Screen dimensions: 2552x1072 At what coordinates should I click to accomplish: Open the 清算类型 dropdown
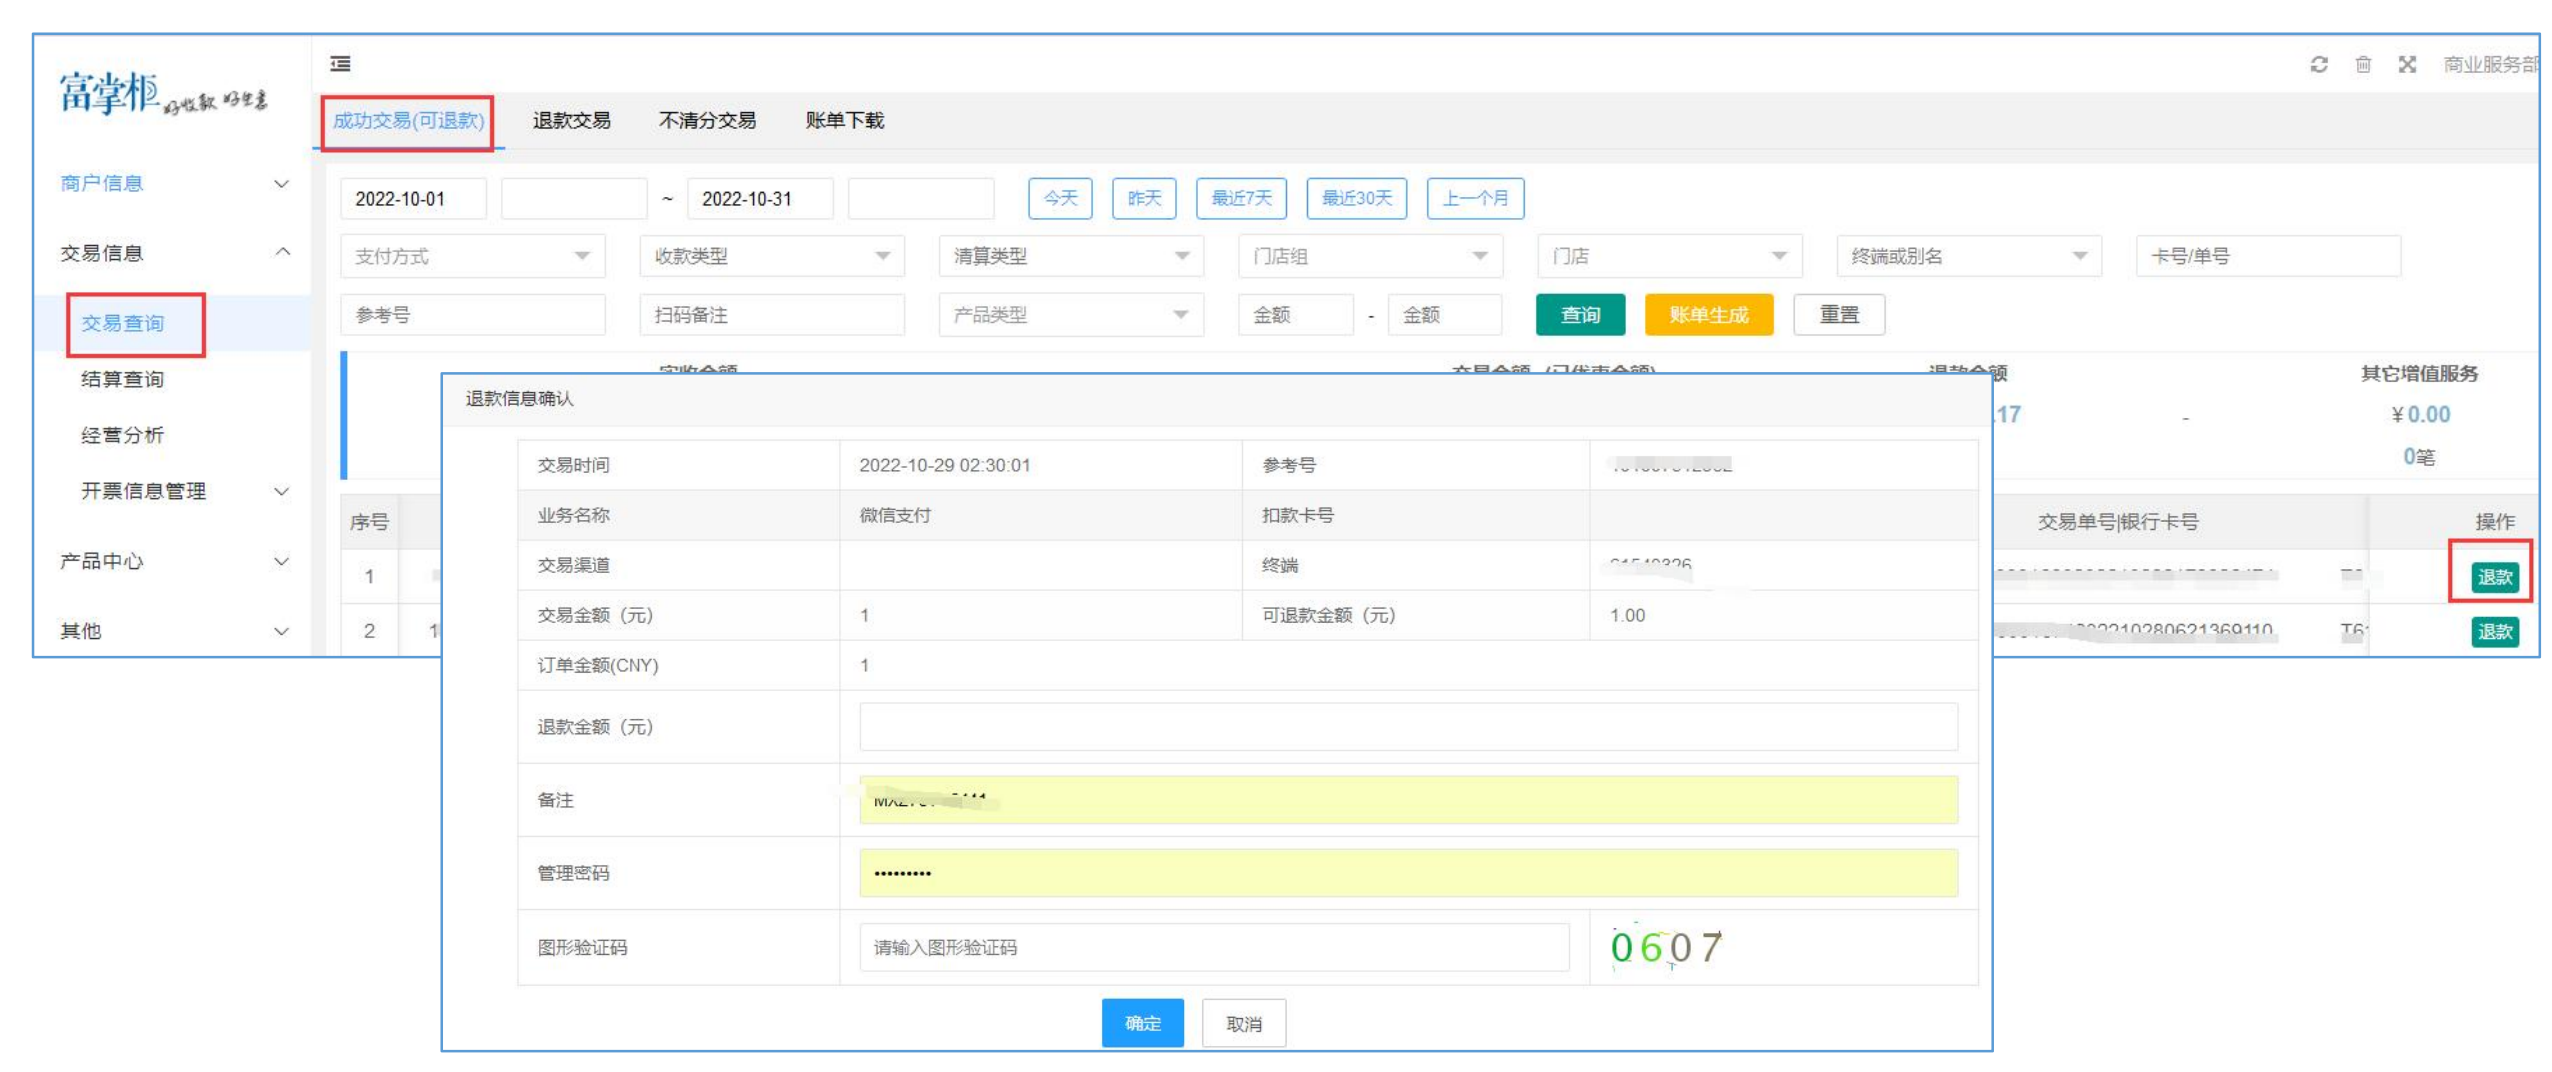pyautogui.click(x=1071, y=256)
